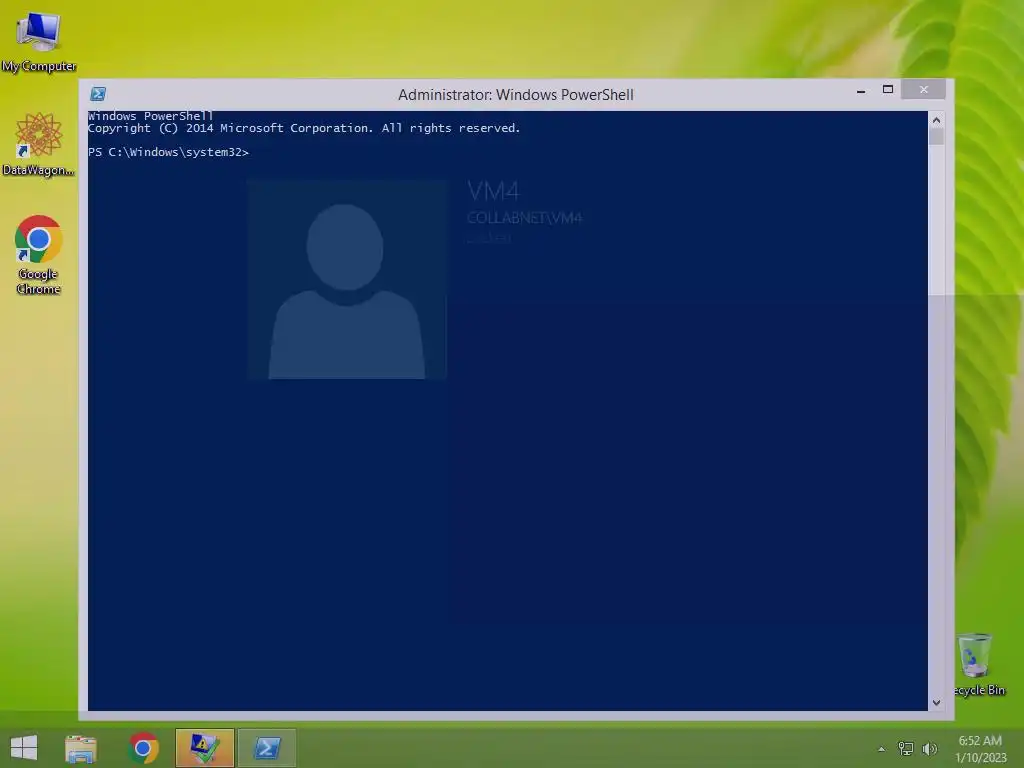Click the PS C:\Windows\system32> prompt line

click(x=168, y=152)
